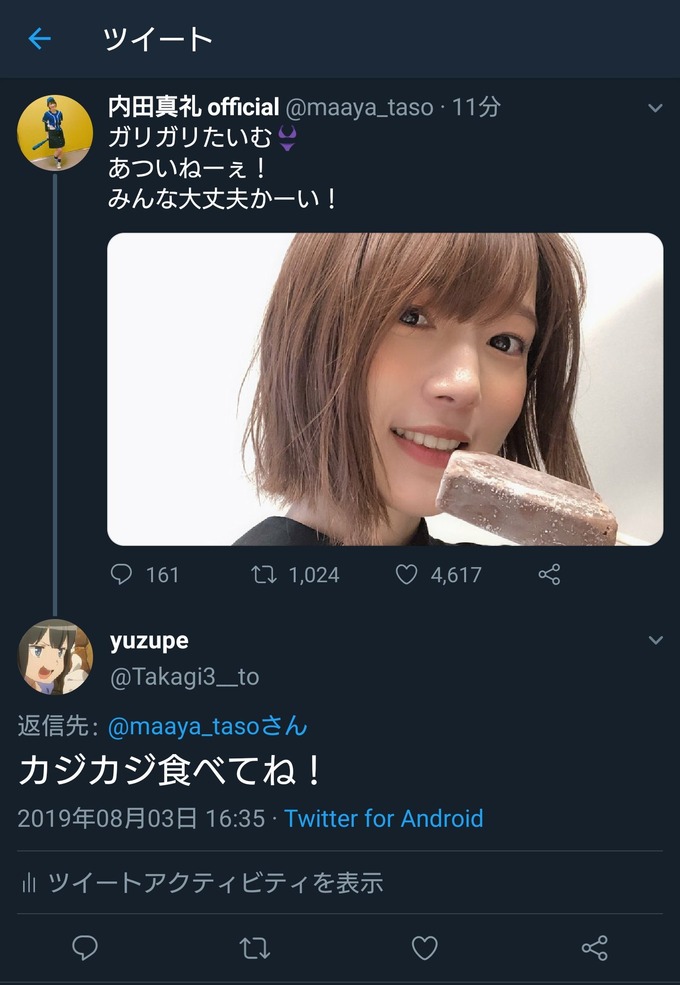Expand options menu on yuzupe's reply
Image resolution: width=680 pixels, height=985 pixels.
point(655,639)
